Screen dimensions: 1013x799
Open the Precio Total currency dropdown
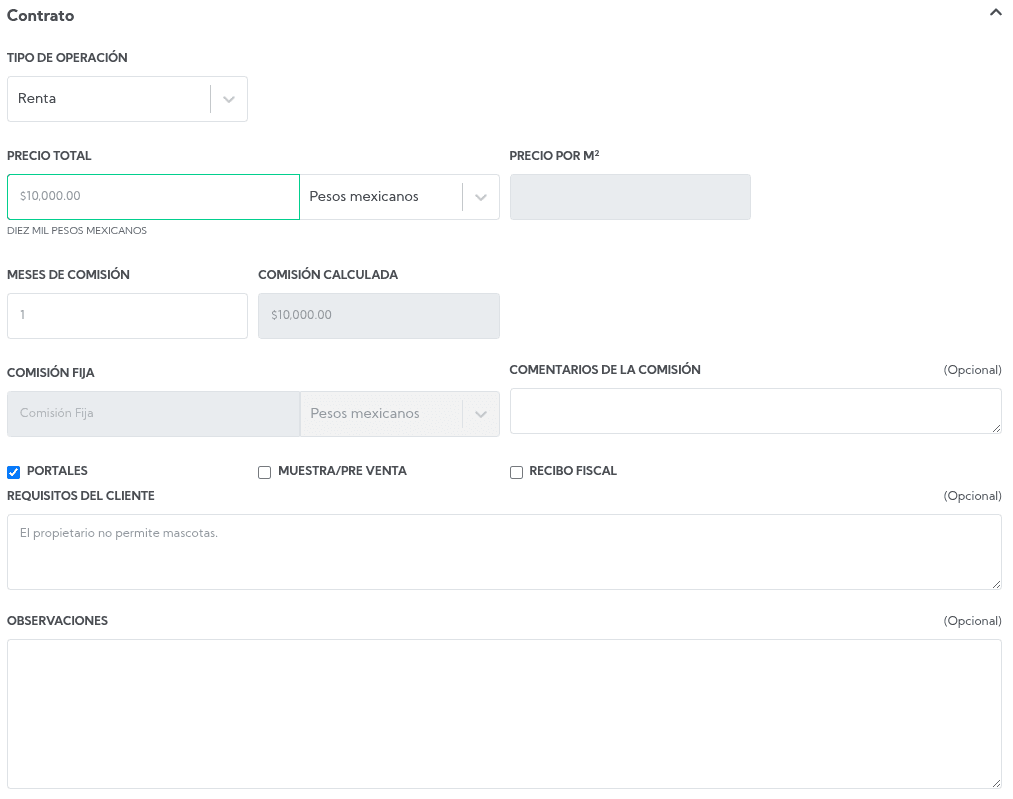pos(399,197)
